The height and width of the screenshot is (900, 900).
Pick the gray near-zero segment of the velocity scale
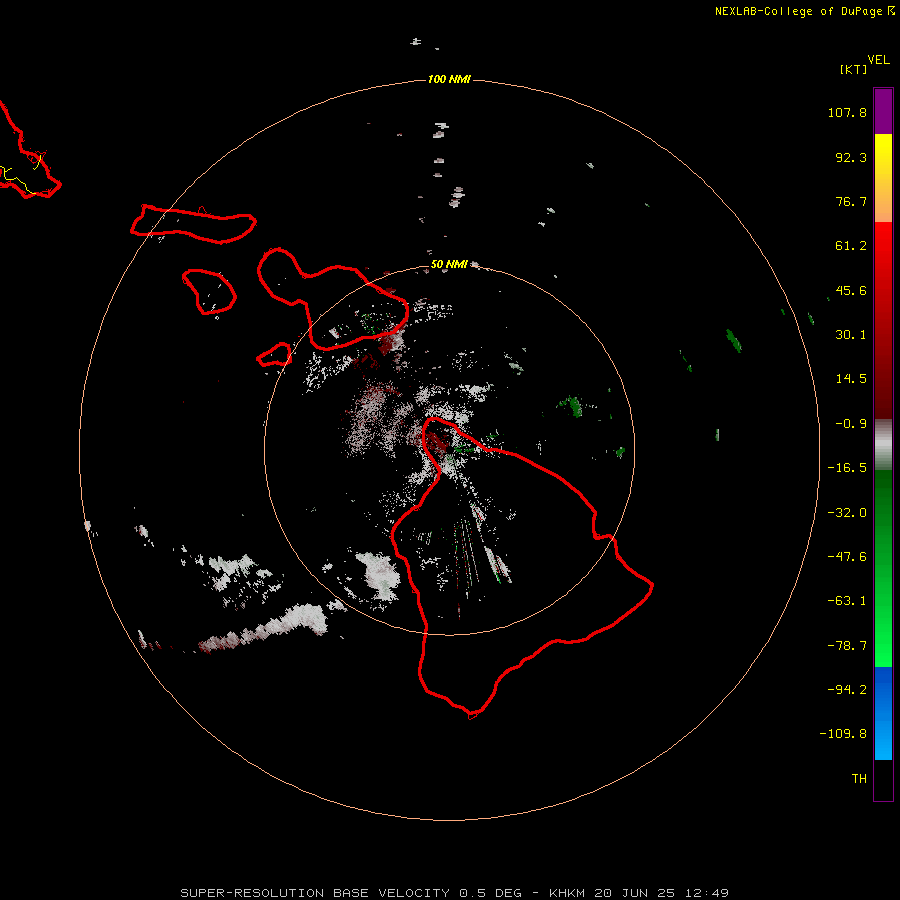pos(883,442)
